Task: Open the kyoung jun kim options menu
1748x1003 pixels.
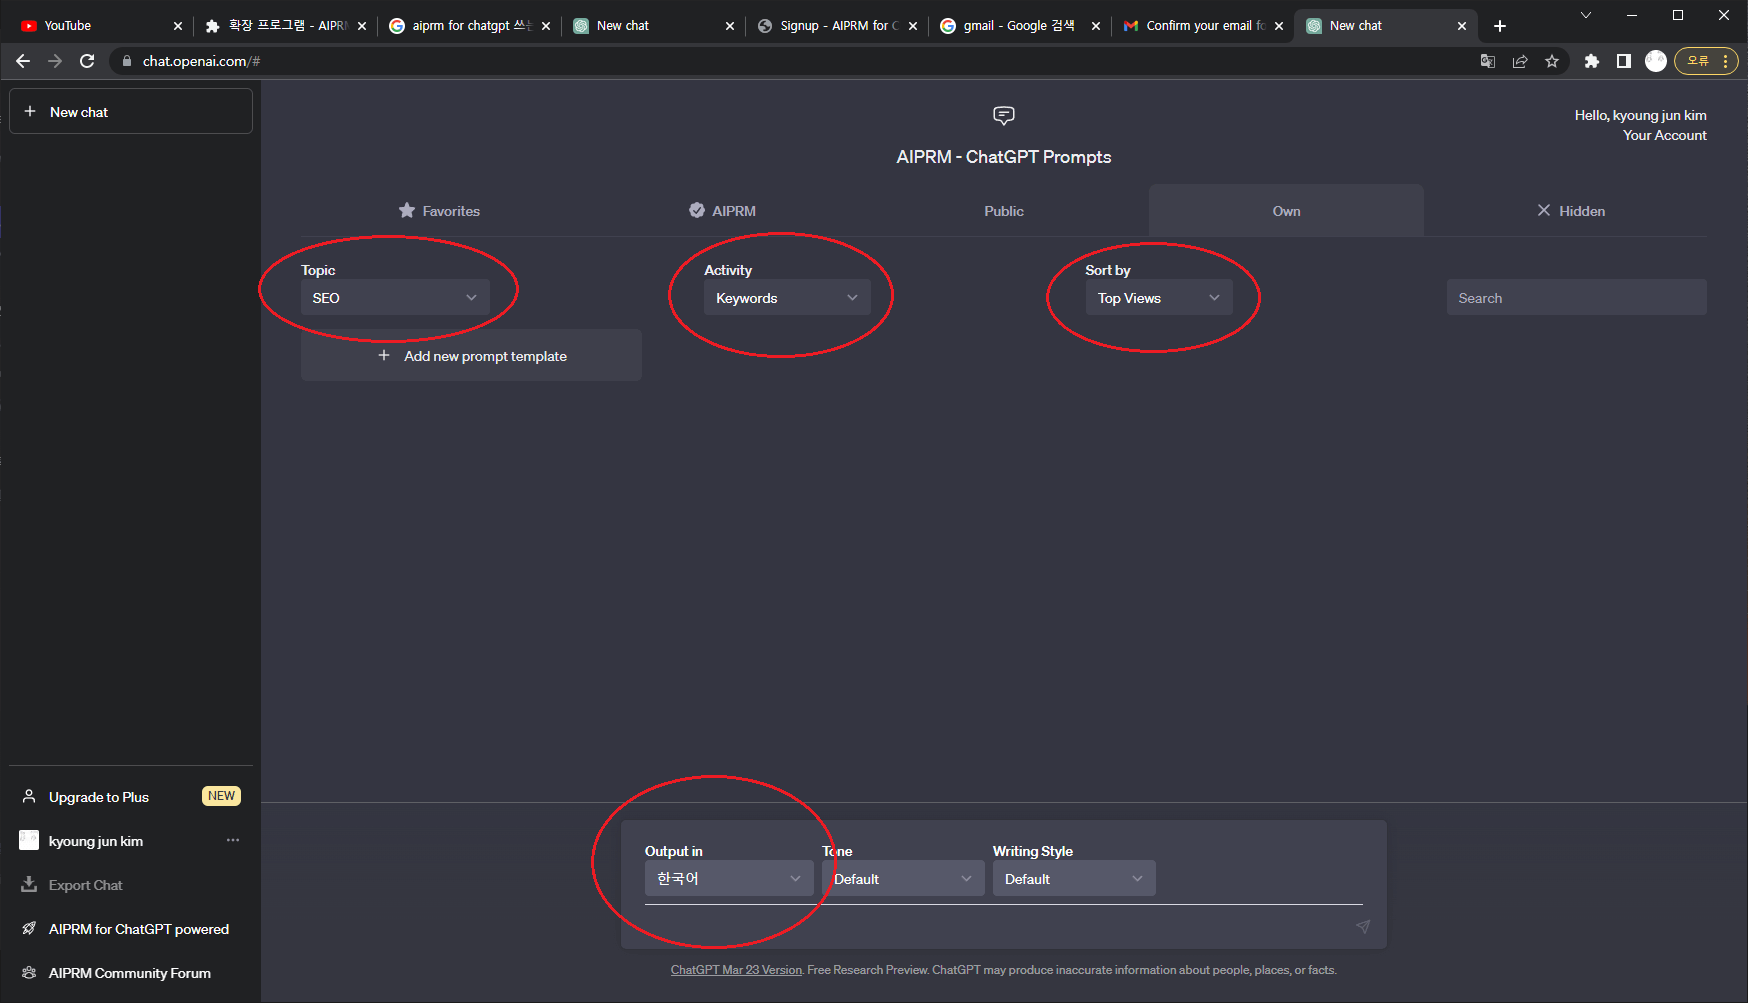Action: click(x=233, y=840)
